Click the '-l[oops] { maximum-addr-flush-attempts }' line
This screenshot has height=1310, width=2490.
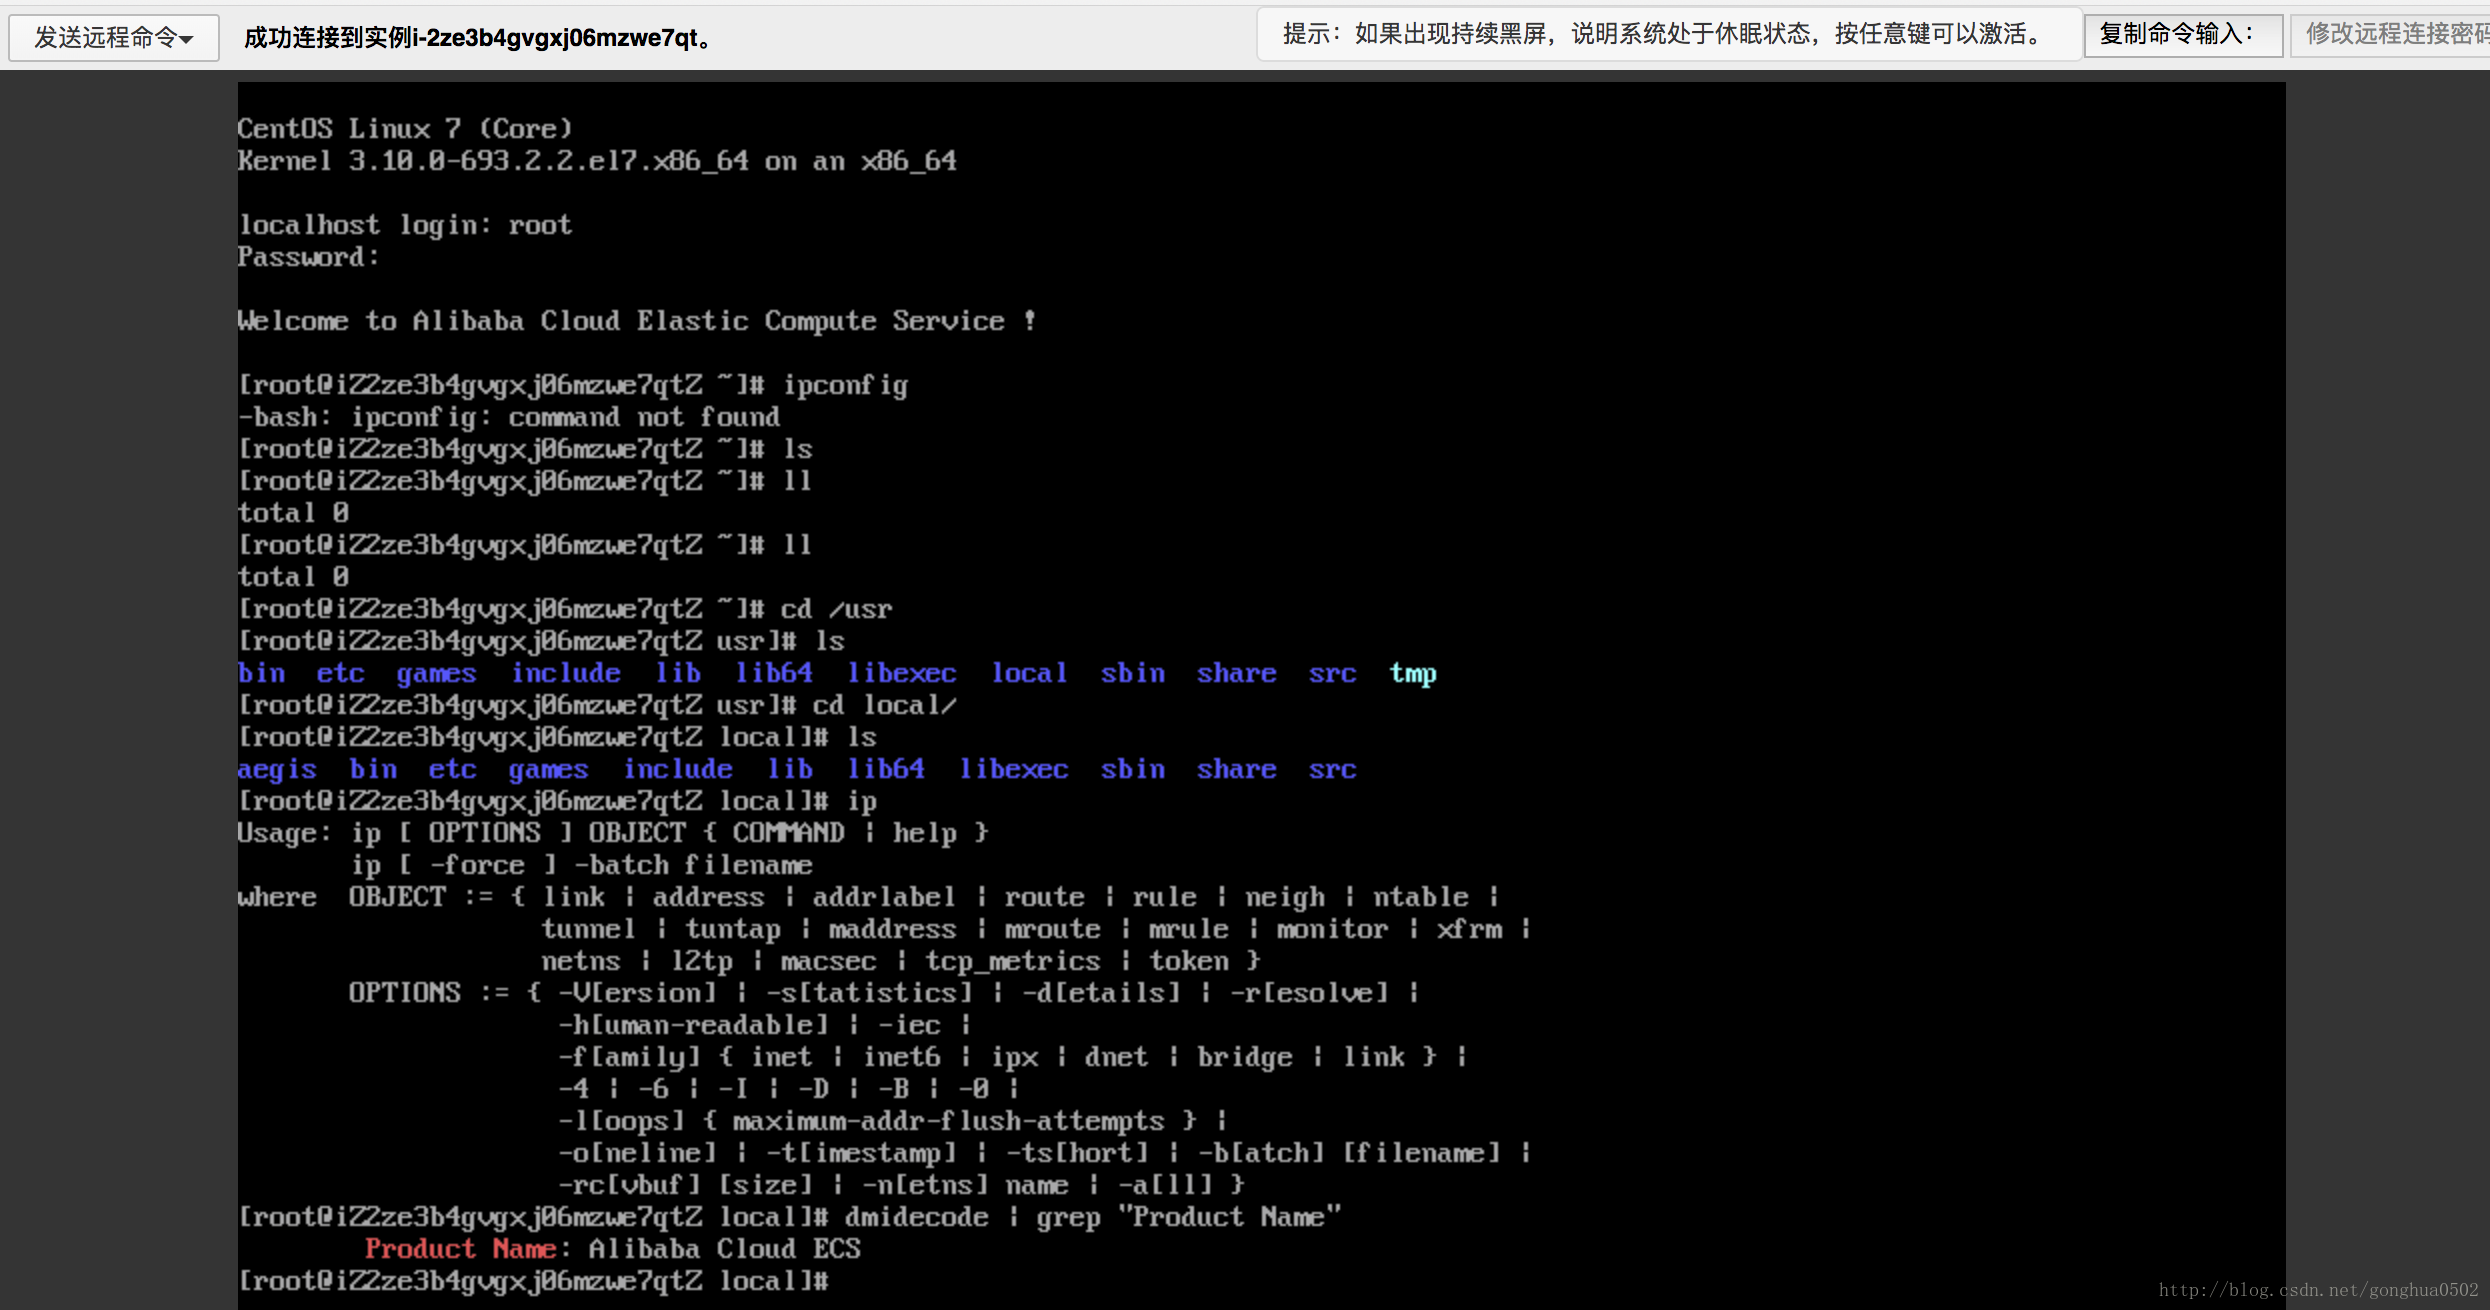893,1121
